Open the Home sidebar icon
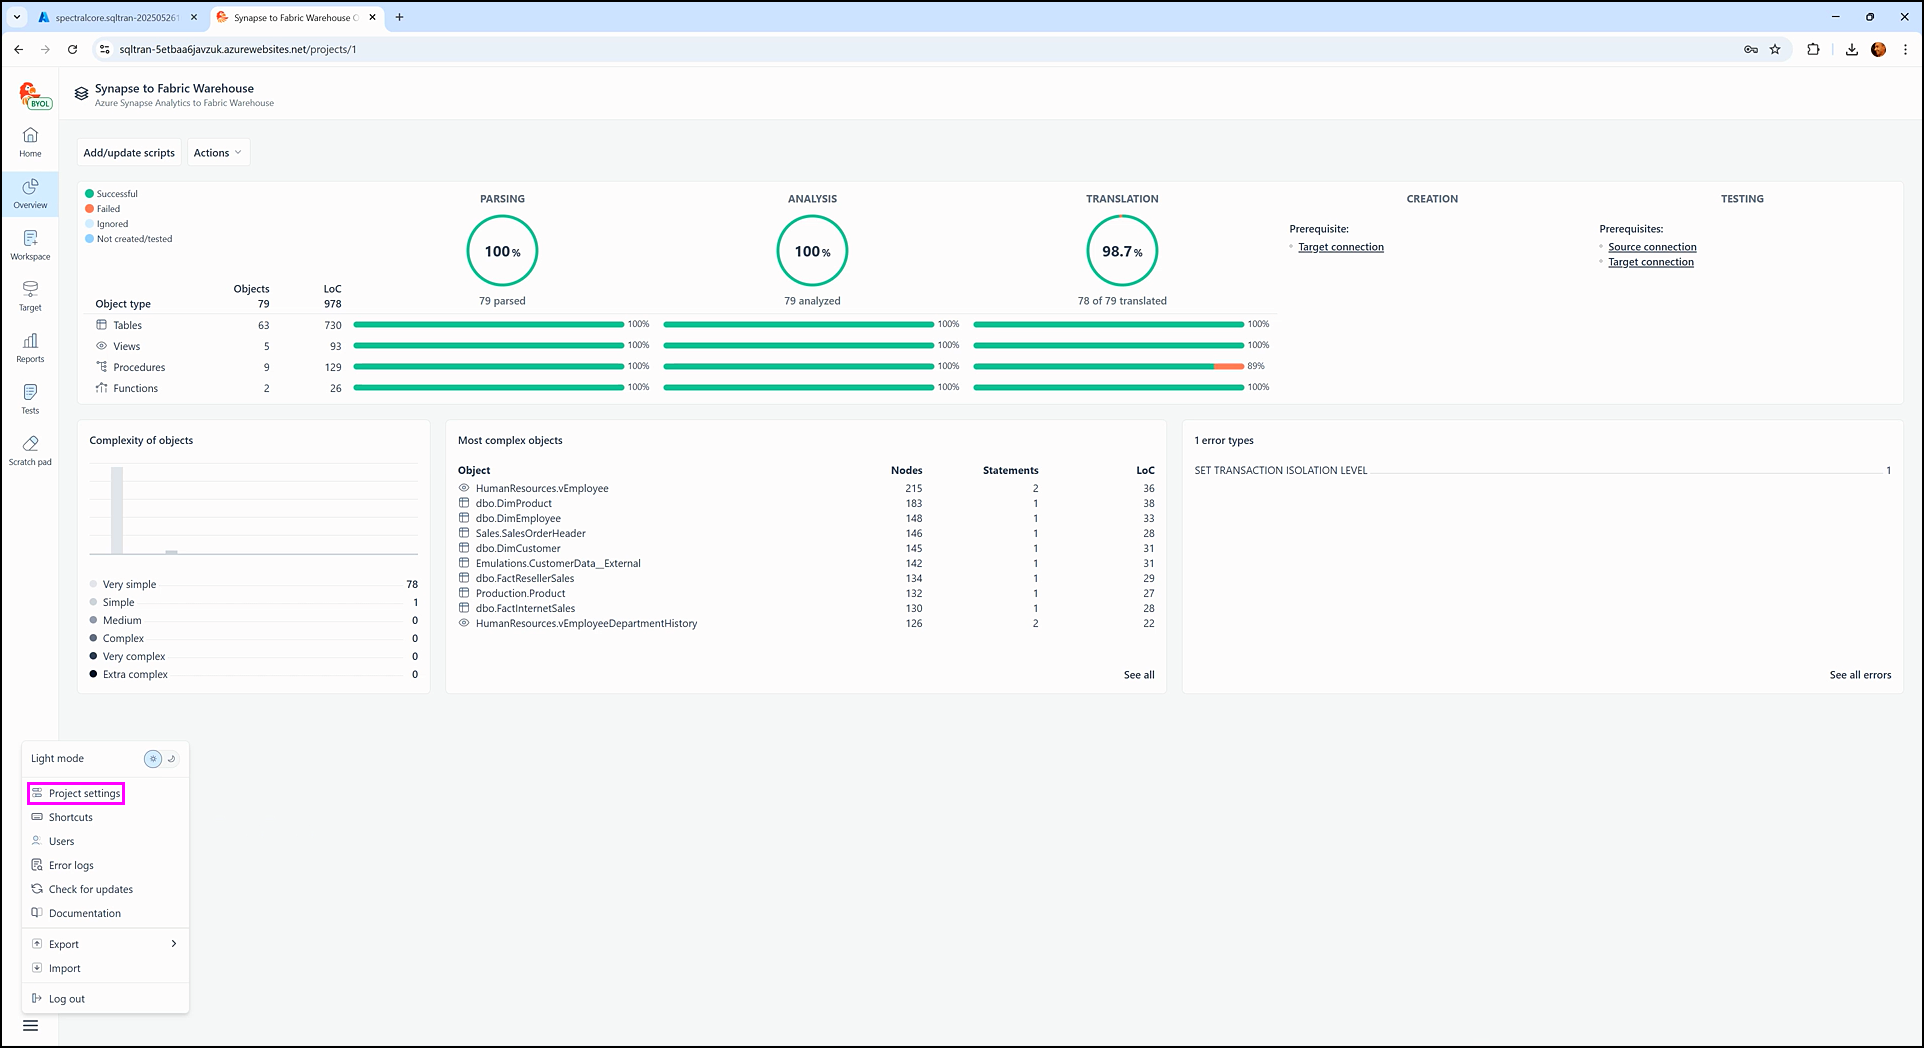The image size is (1924, 1048). tap(30, 141)
